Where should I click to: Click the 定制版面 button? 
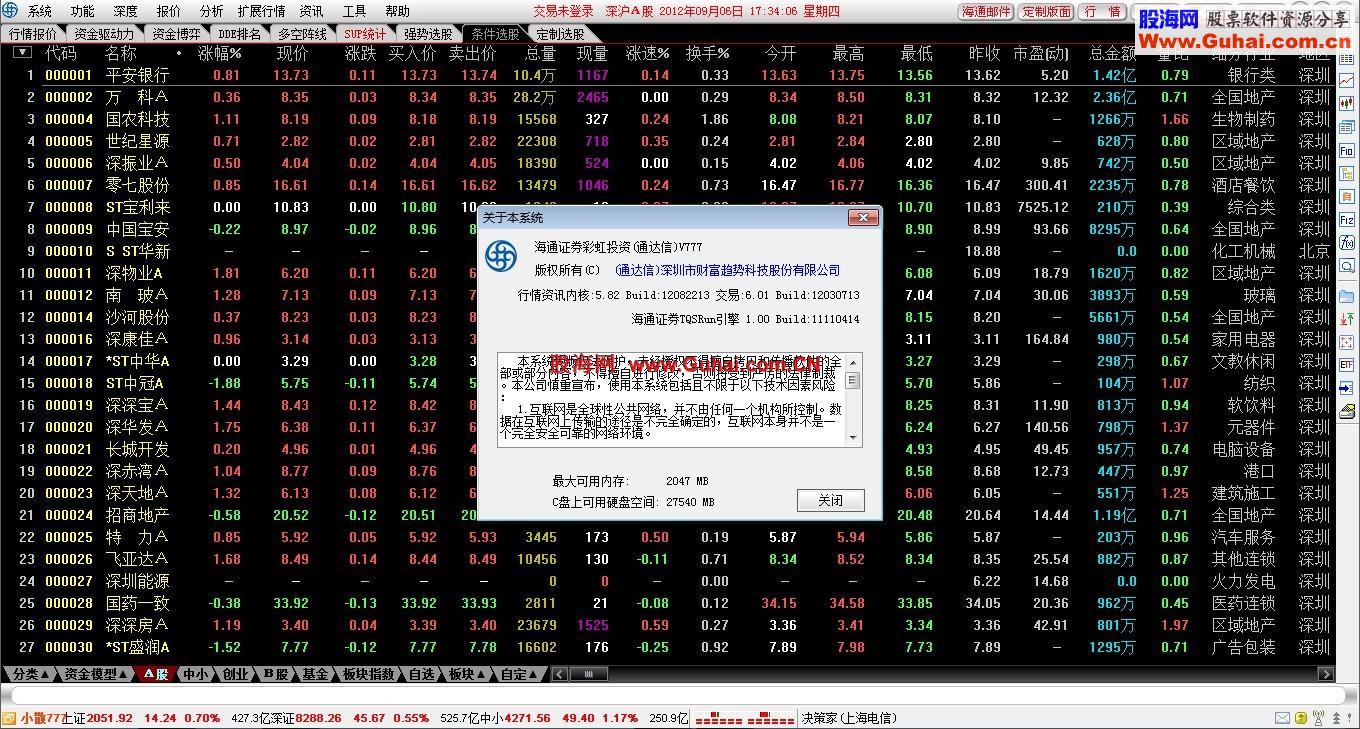pyautogui.click(x=1046, y=11)
